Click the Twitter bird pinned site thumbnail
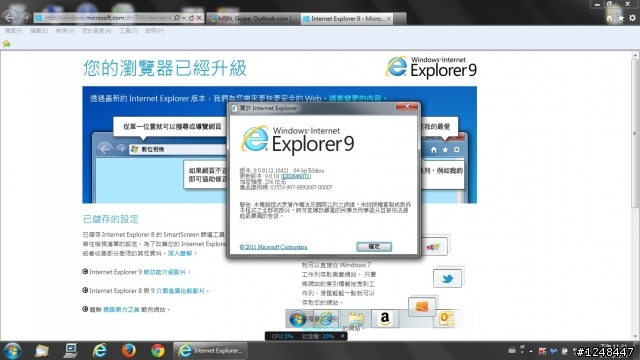 pos(447,278)
